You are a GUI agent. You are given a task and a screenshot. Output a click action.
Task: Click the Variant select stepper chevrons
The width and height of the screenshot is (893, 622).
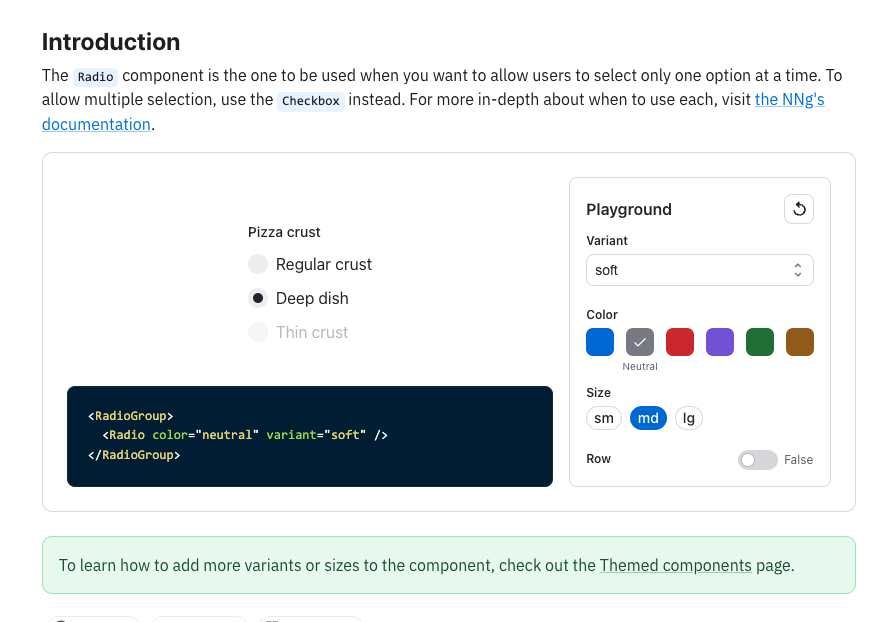(798, 270)
